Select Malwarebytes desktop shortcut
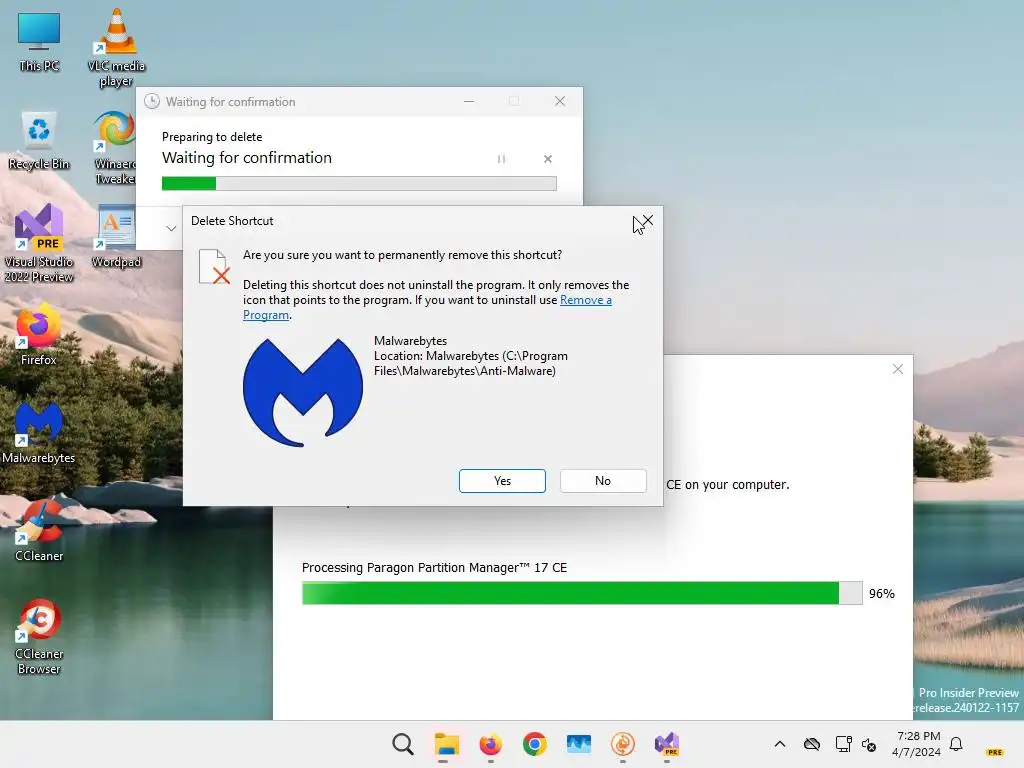The height and width of the screenshot is (768, 1024). 39,432
